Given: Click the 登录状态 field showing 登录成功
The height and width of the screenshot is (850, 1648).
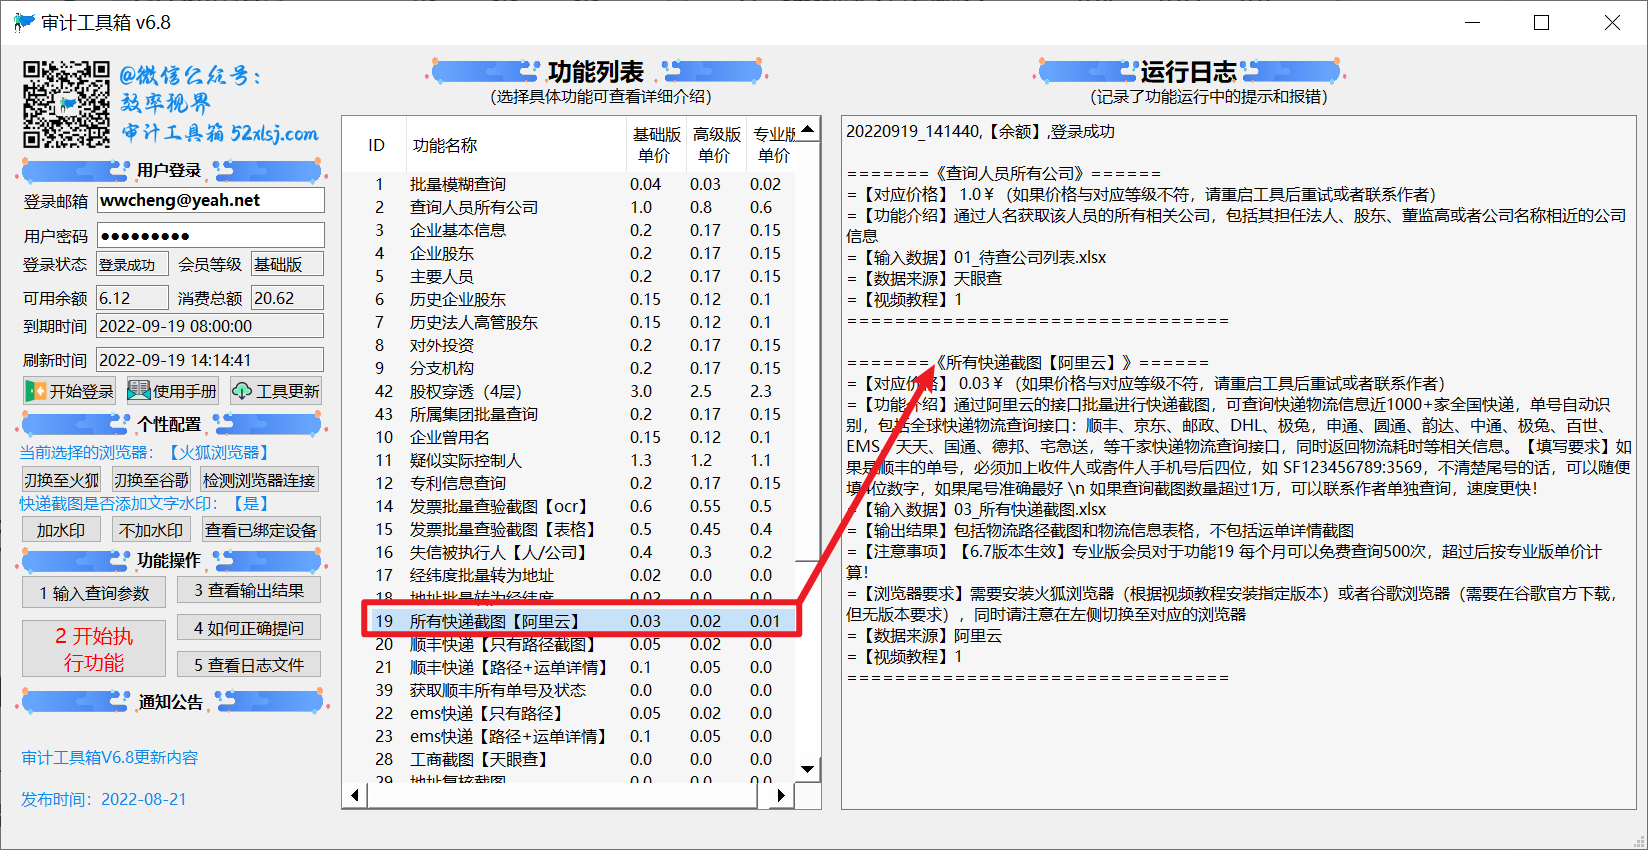Looking at the screenshot, I should 132,264.
